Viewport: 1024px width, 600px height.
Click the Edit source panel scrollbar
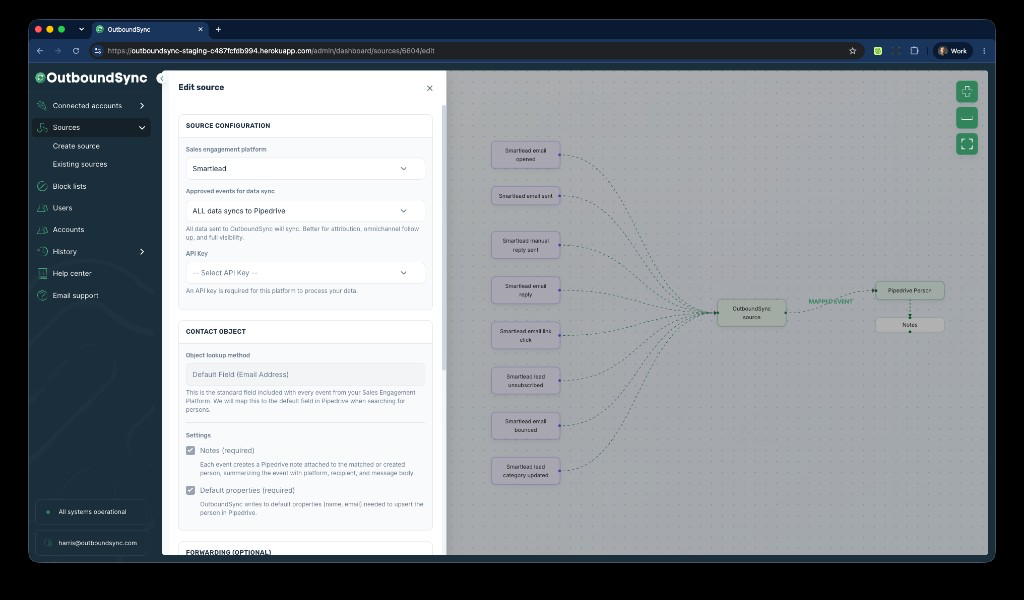(444, 238)
